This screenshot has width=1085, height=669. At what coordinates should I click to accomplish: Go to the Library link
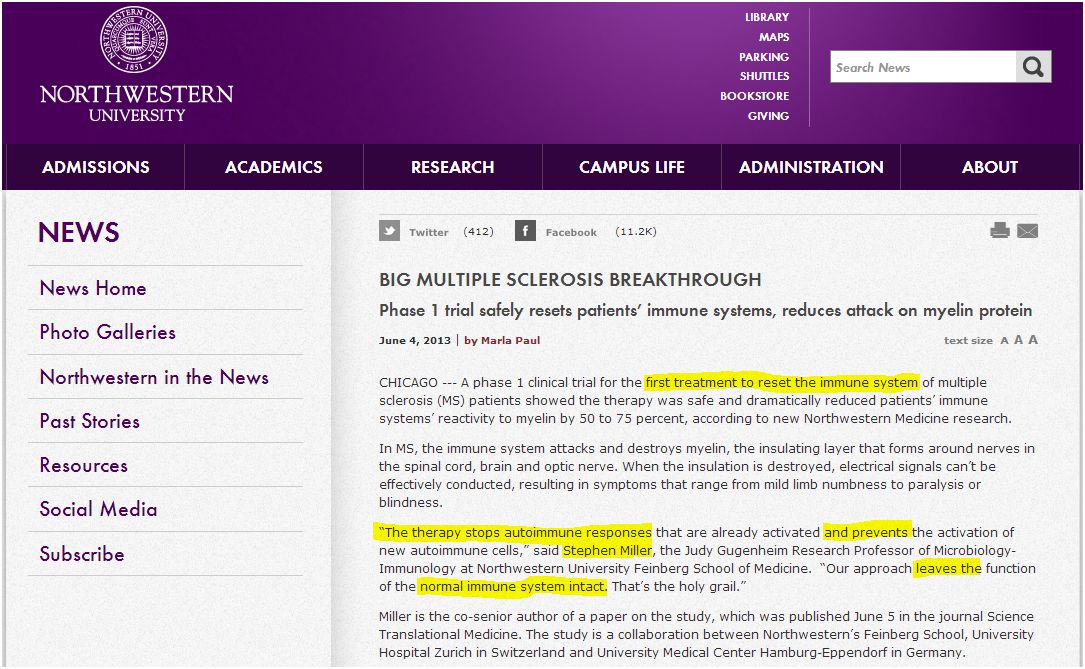click(767, 17)
